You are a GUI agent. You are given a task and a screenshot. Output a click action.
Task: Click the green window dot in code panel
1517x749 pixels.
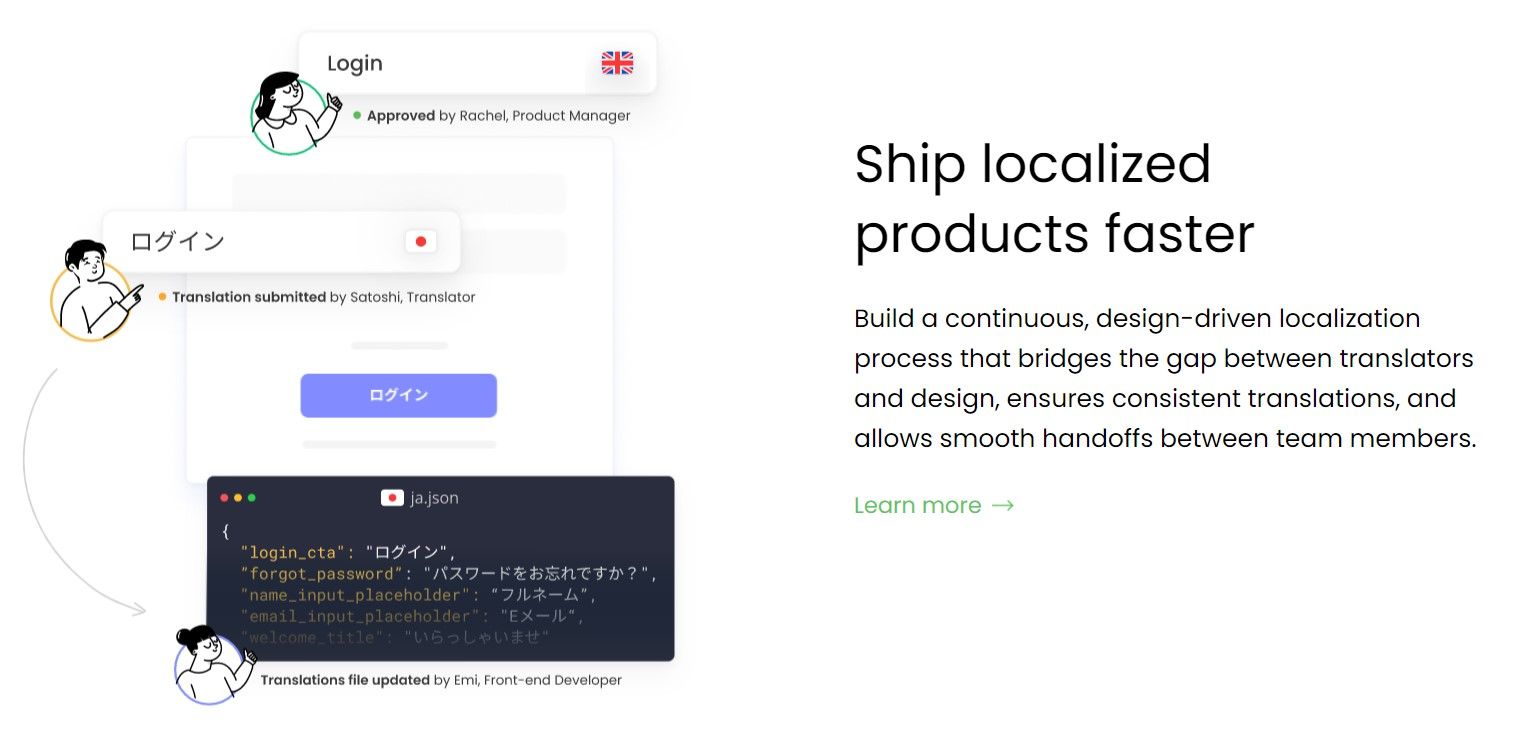click(x=252, y=498)
